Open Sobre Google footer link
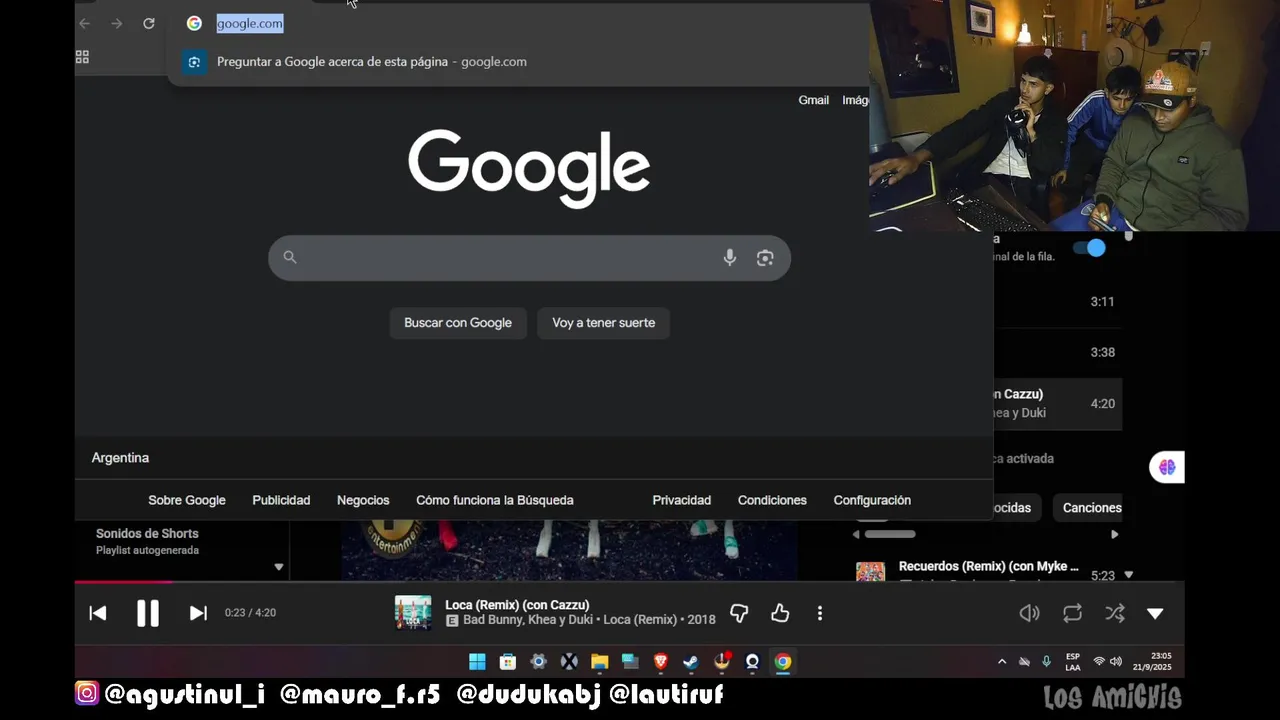The image size is (1280, 720). coord(187,500)
